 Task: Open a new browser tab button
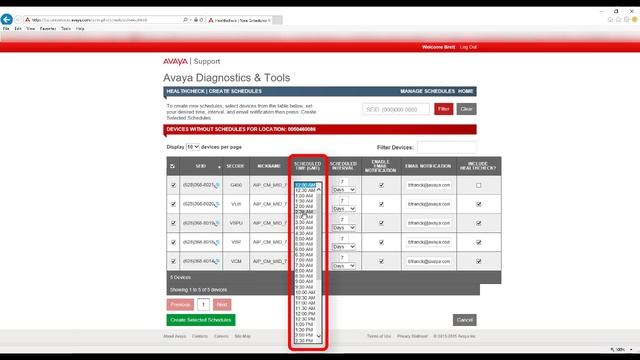pyautogui.click(x=278, y=20)
